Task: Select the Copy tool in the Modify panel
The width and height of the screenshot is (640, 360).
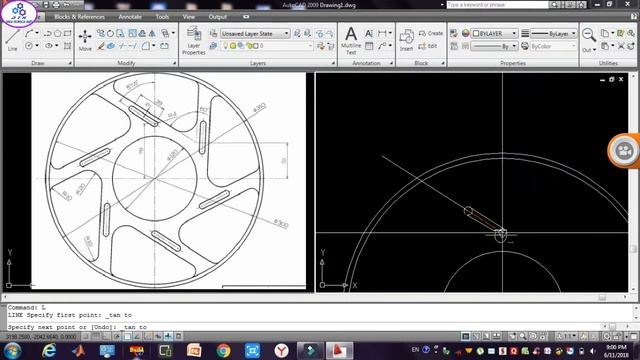Action: point(100,33)
